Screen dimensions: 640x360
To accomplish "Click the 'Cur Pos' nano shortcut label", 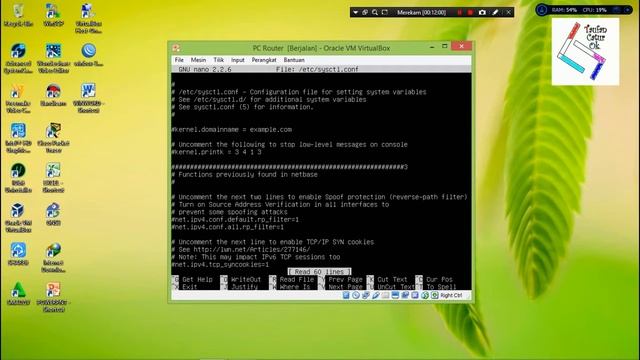I will (x=439, y=280).
